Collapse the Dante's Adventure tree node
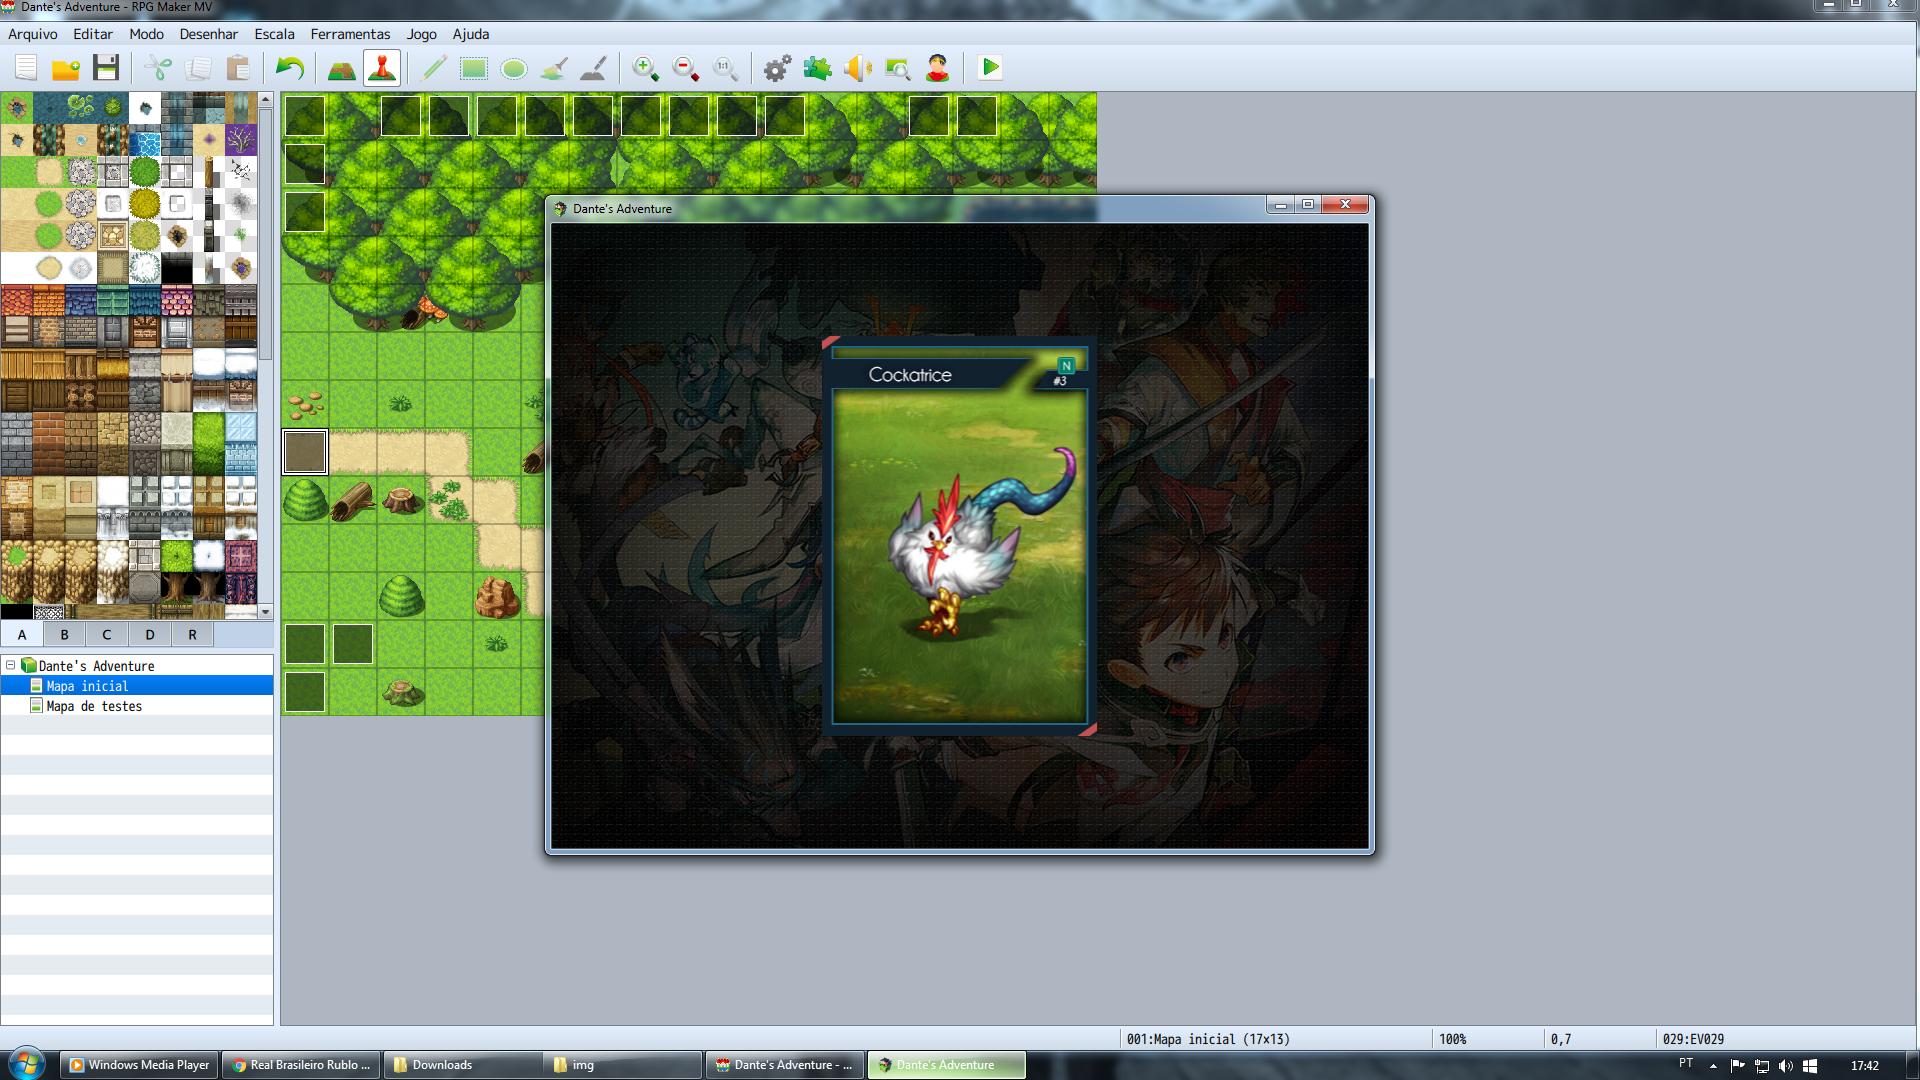 click(11, 665)
